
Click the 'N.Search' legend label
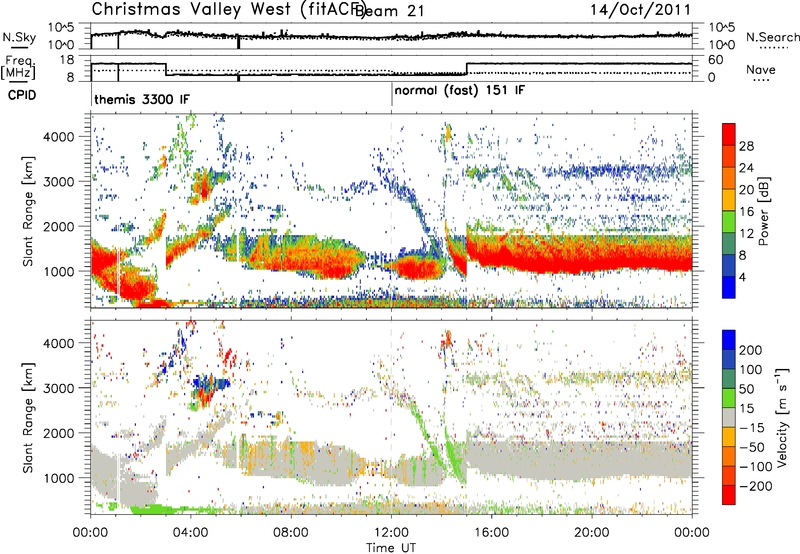point(772,37)
